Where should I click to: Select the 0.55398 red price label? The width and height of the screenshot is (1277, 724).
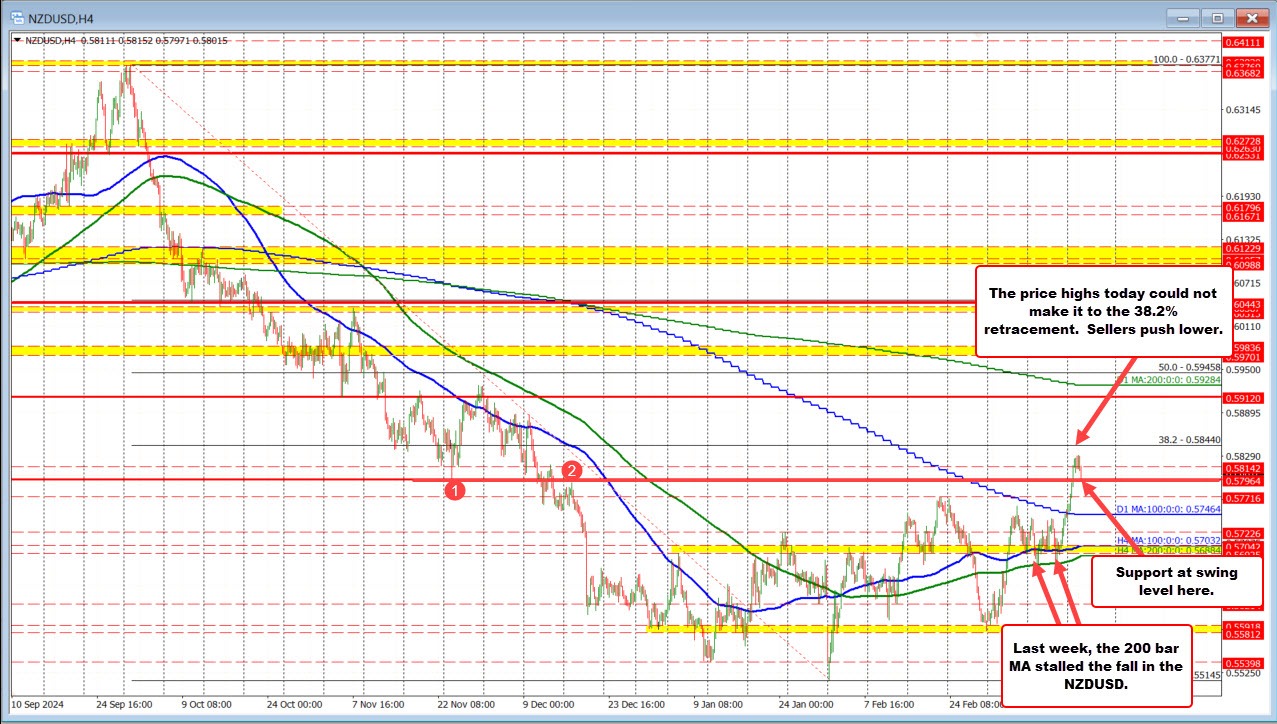pos(1244,663)
